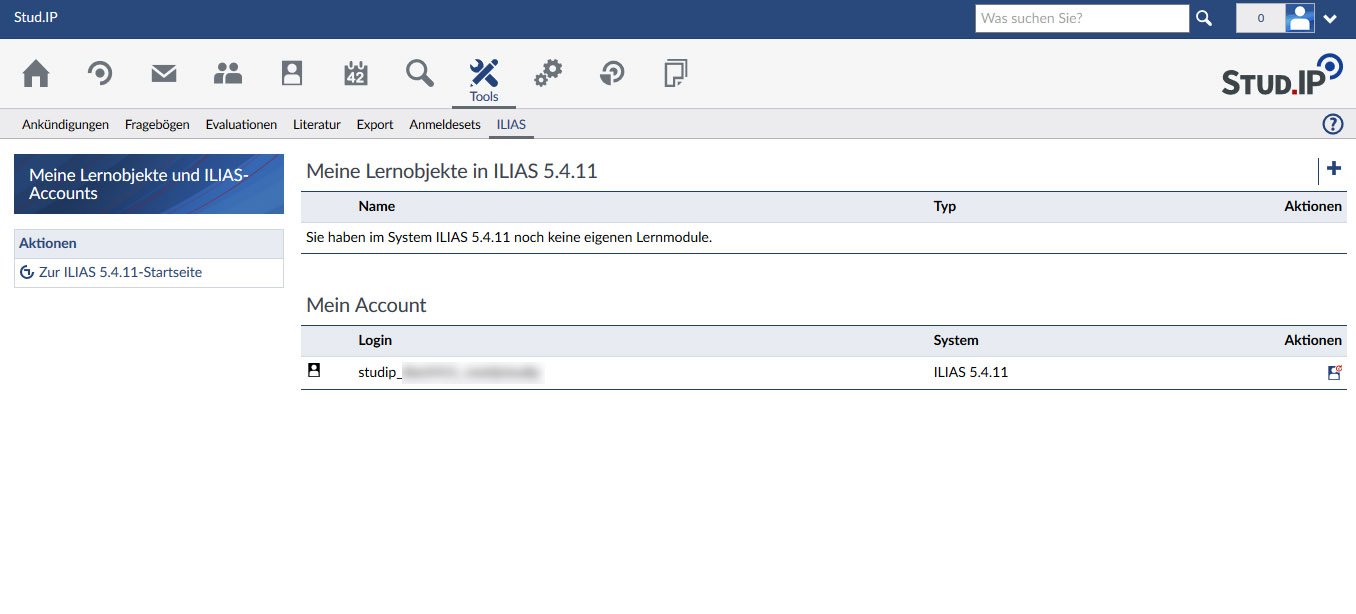Image resolution: width=1356 pixels, height=614 pixels.
Task: Click the studip_ login name
Action: click(450, 372)
